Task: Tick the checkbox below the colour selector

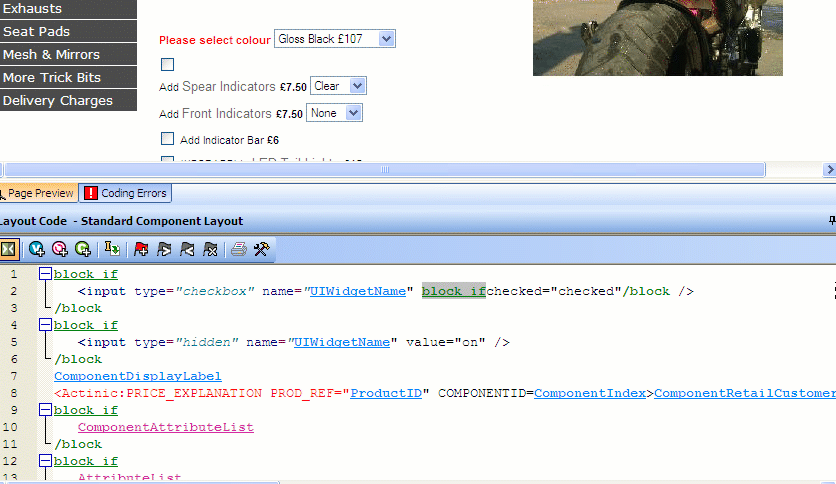Action: click(x=168, y=65)
